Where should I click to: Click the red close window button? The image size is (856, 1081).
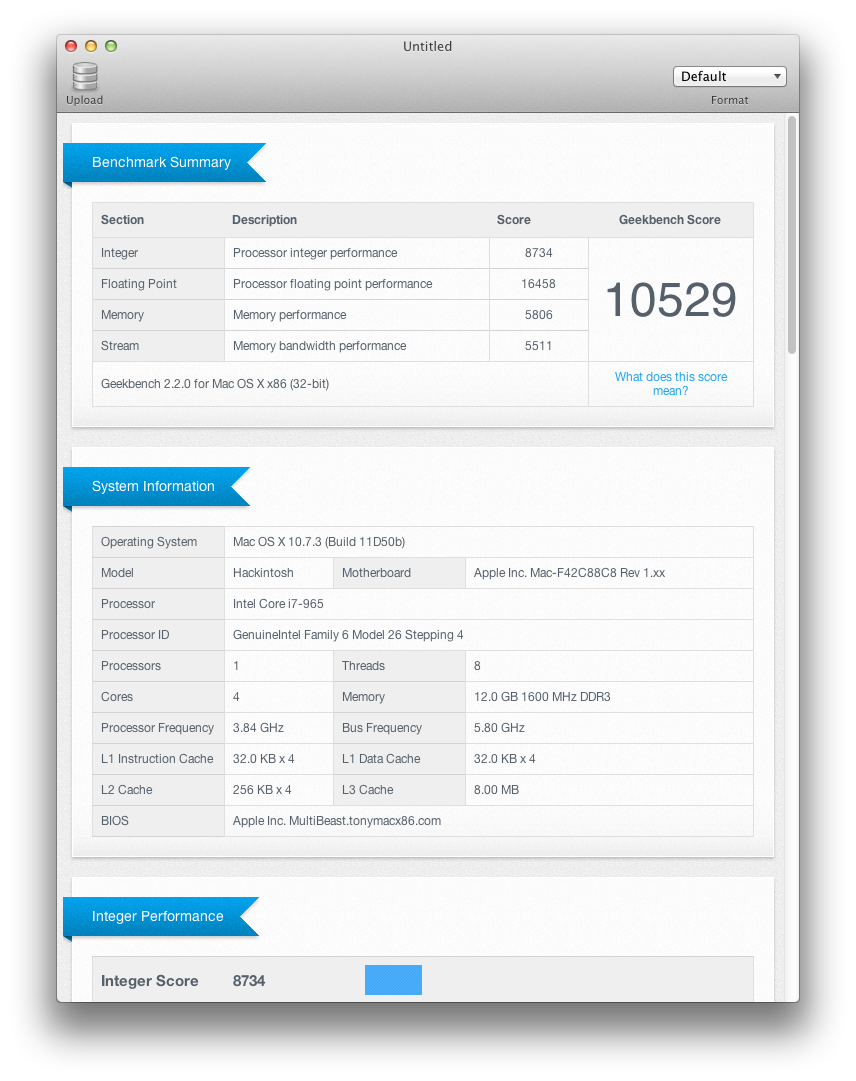pos(71,46)
